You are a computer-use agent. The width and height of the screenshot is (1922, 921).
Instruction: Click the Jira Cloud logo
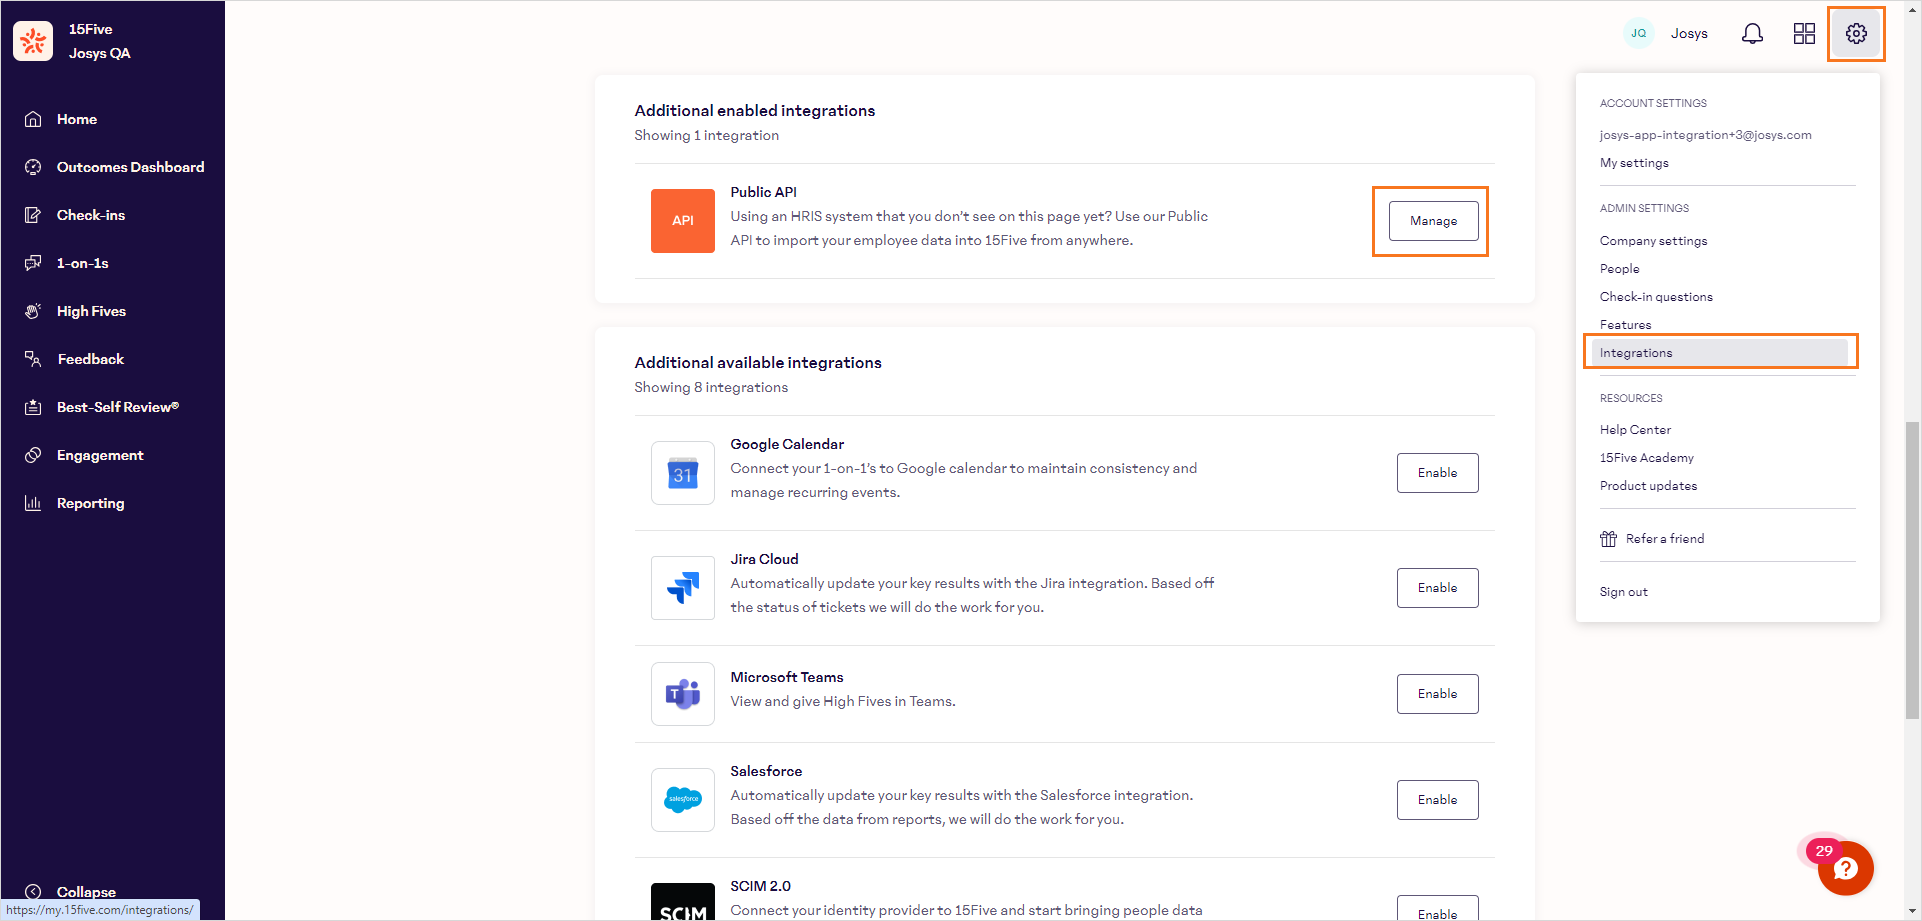click(x=683, y=588)
